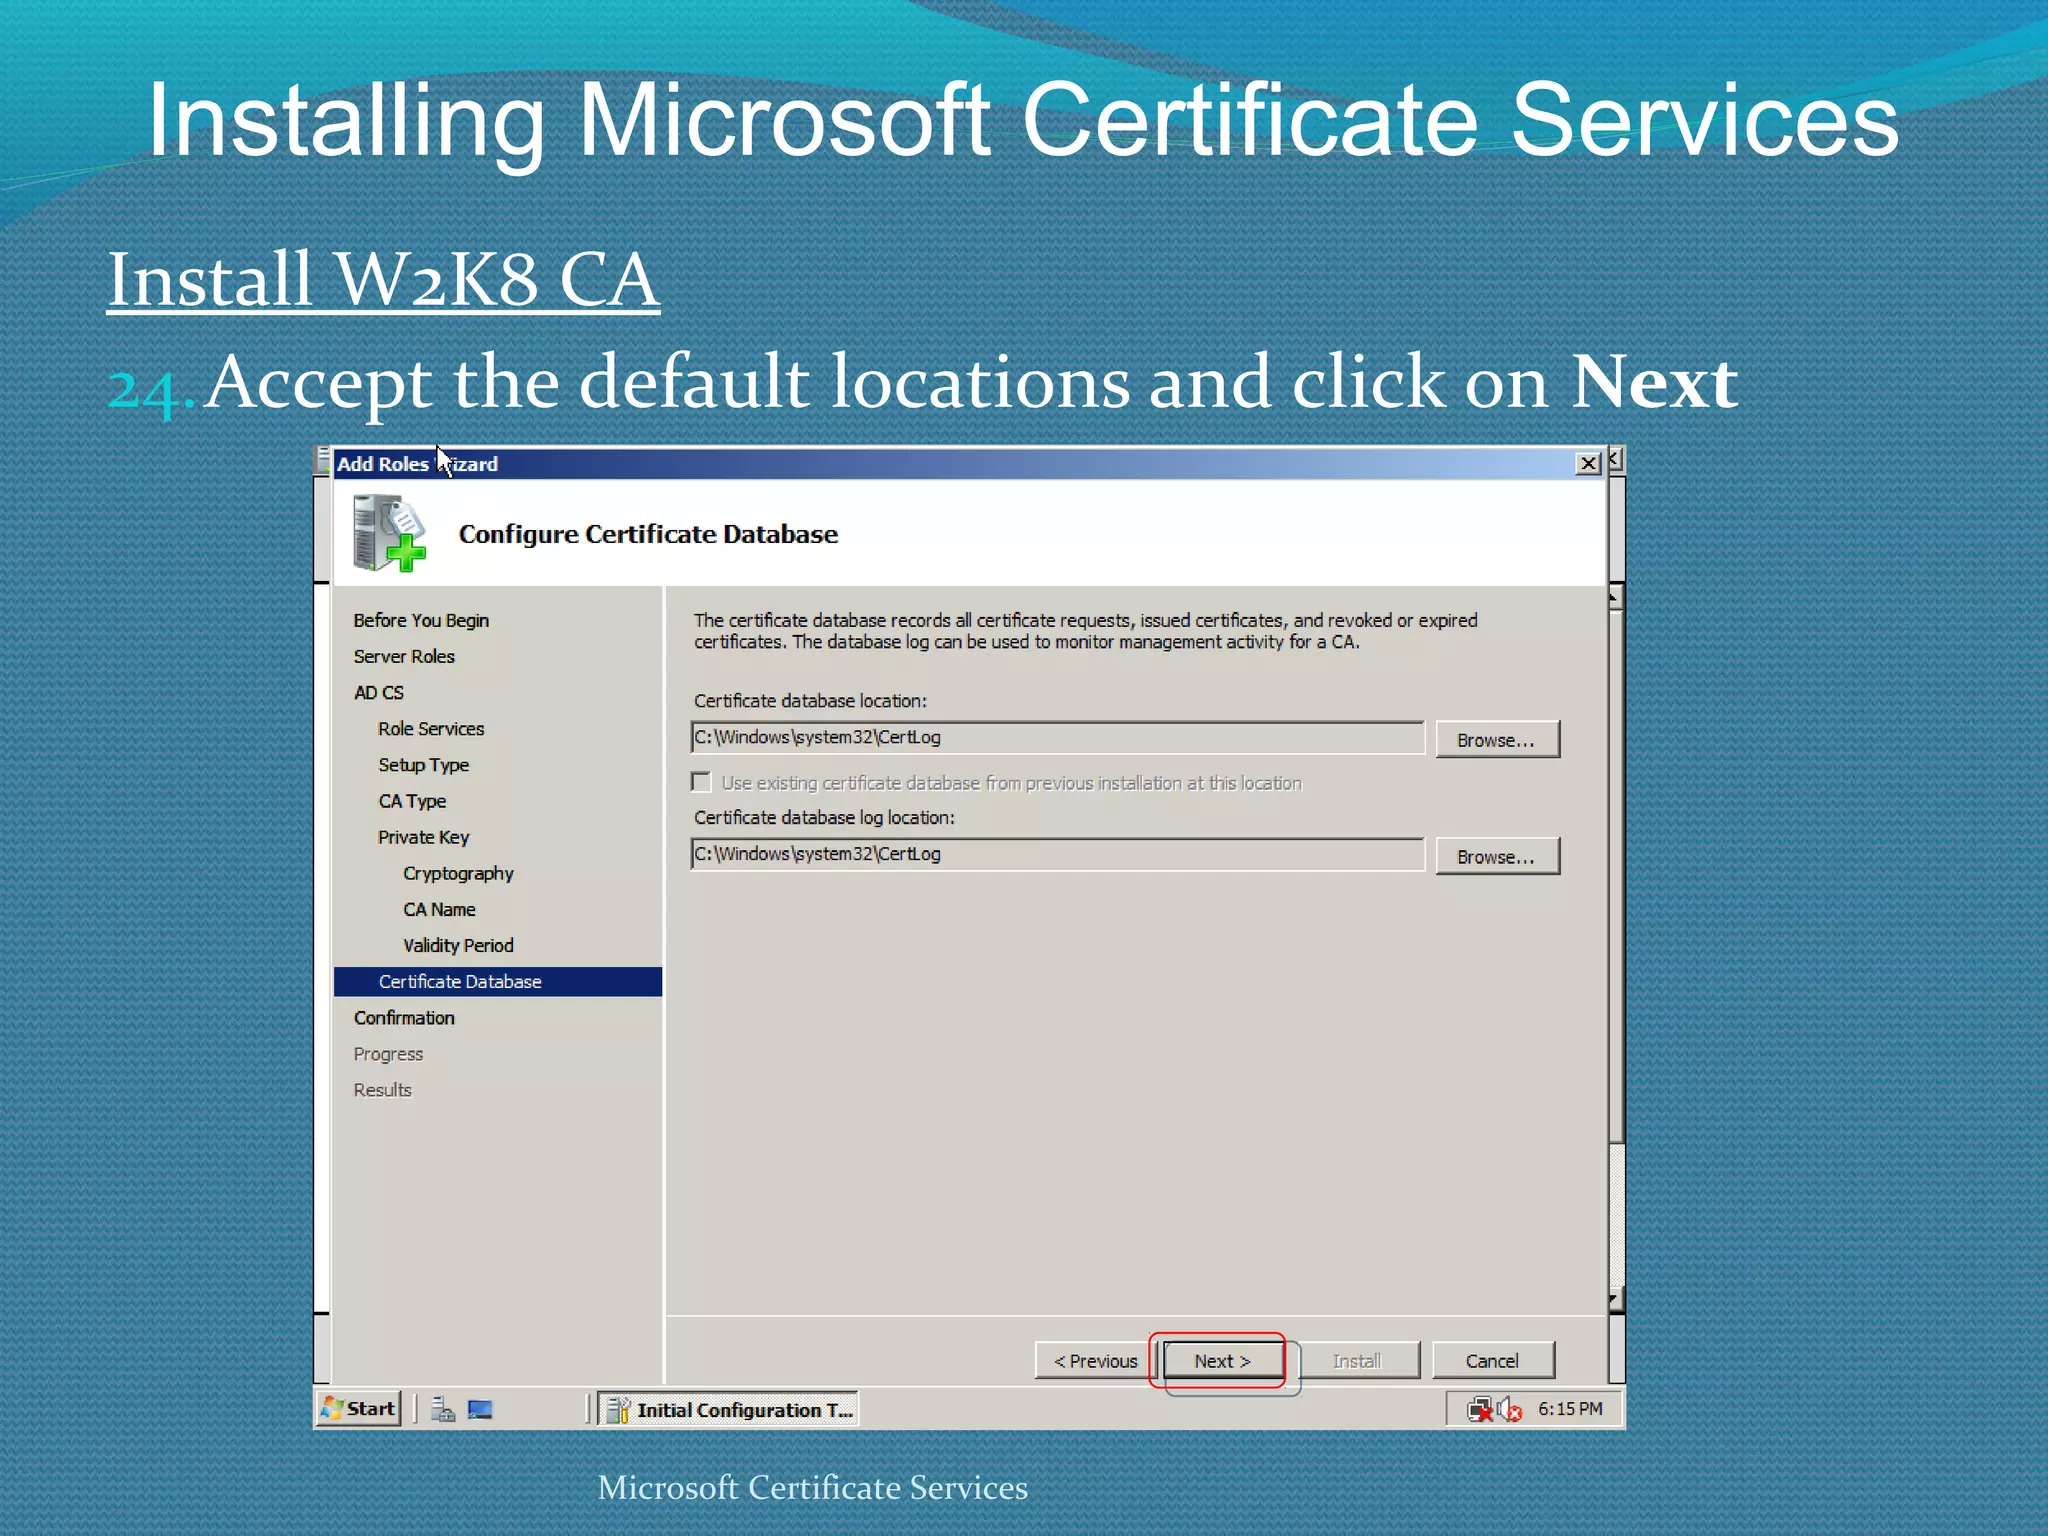Select the Server Roles step
The width and height of the screenshot is (2048, 1536).
[x=404, y=656]
